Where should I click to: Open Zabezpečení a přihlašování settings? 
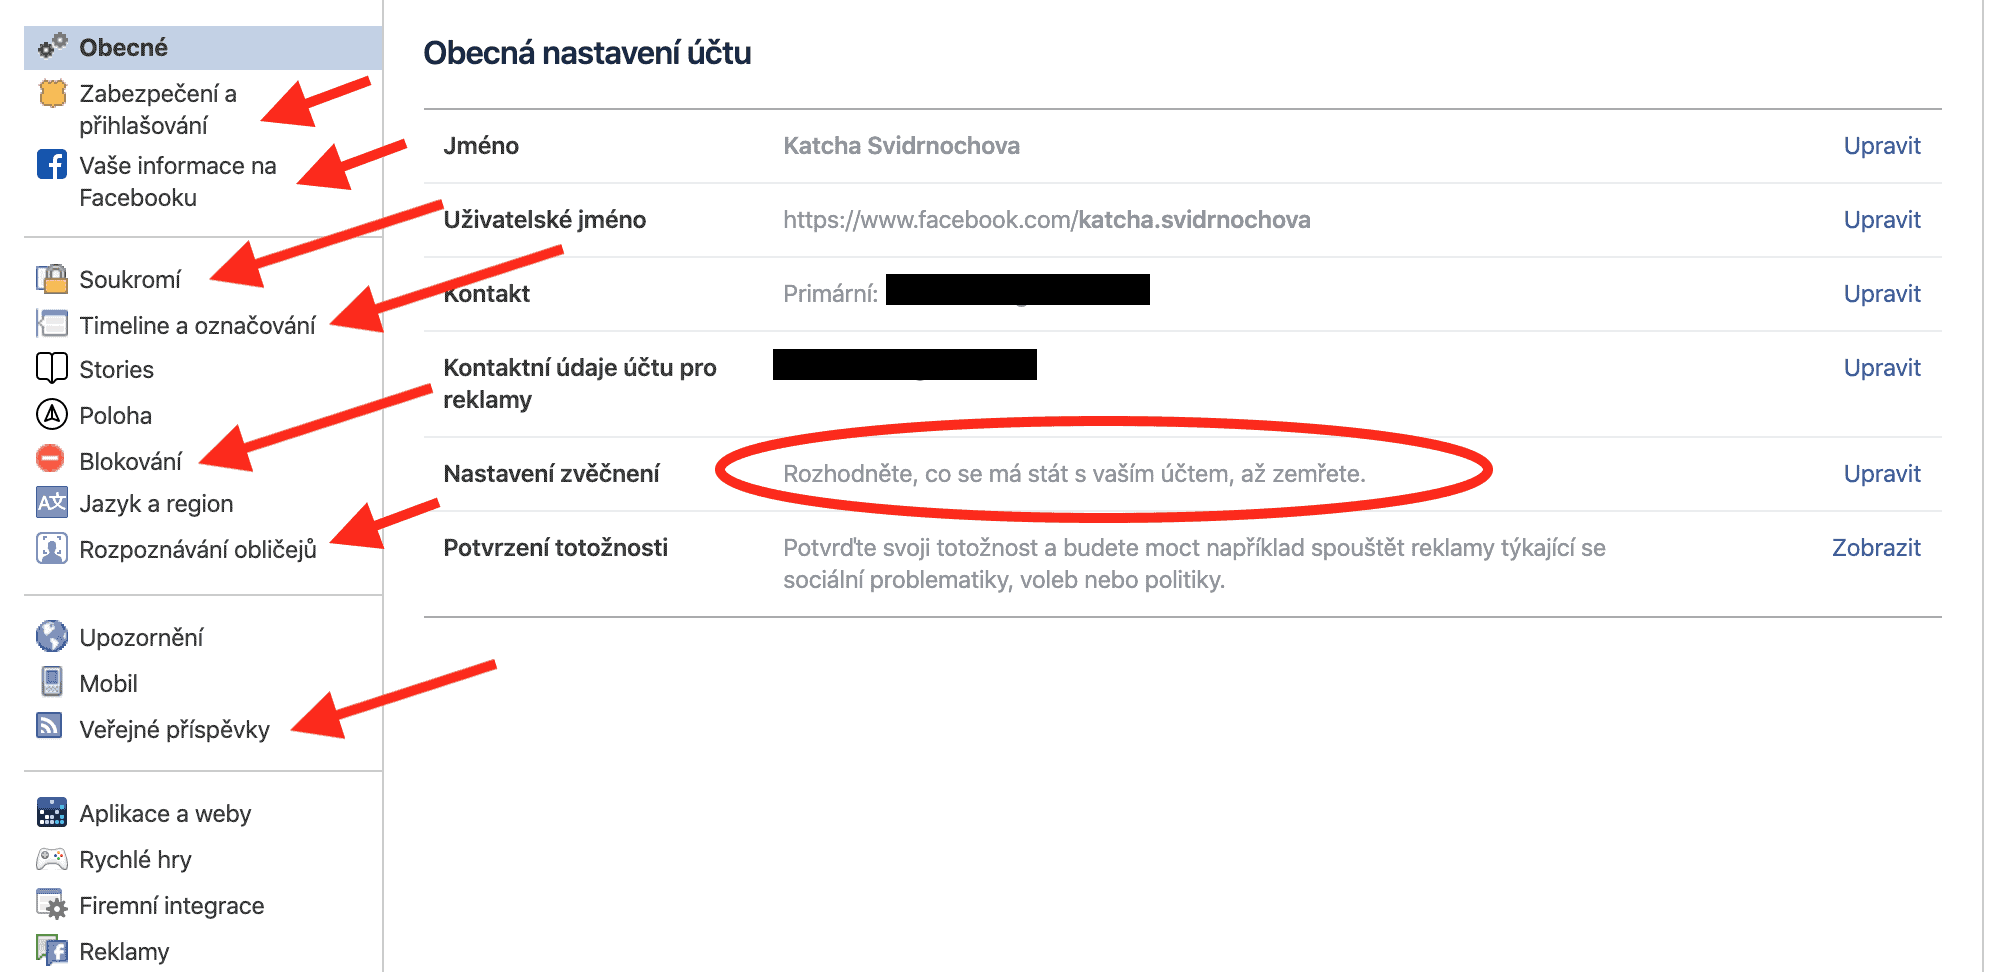(x=158, y=109)
